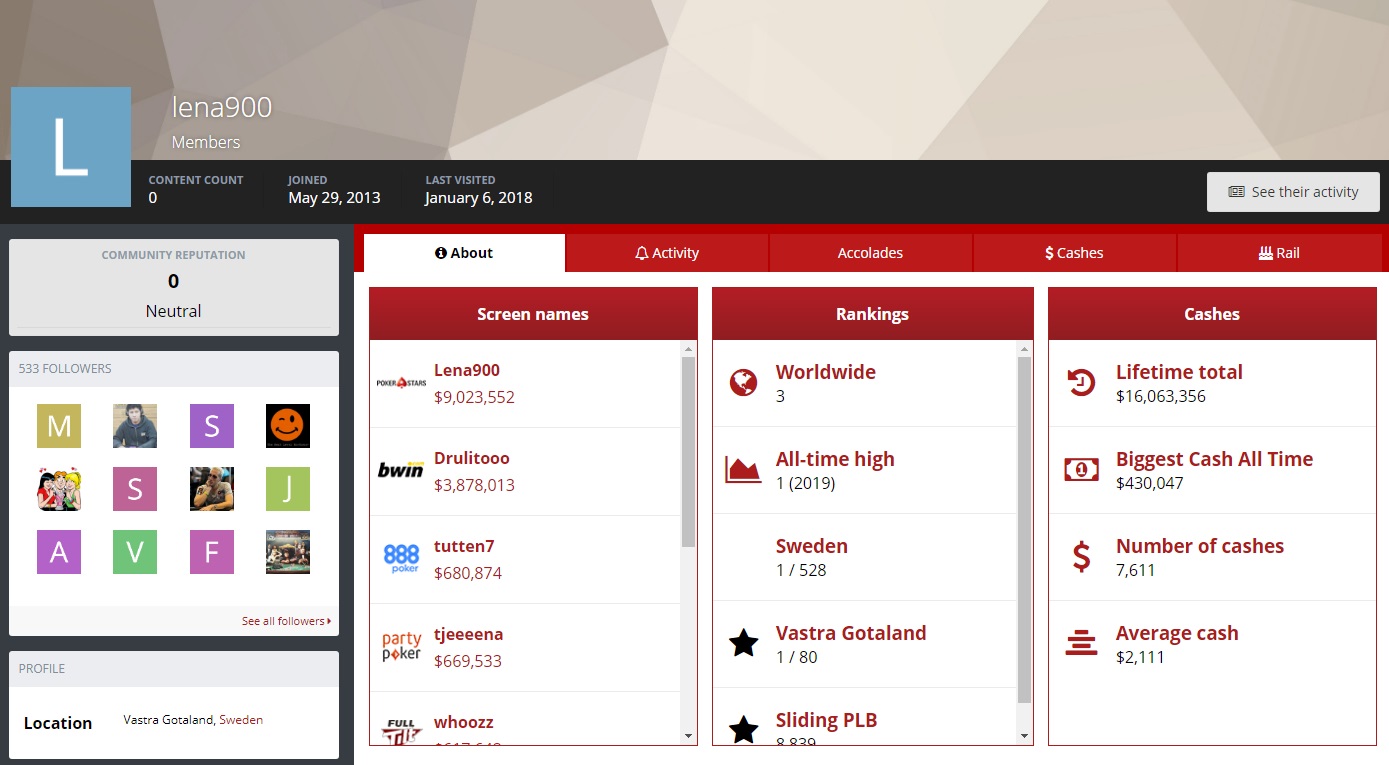Switch to the Activity tab

click(x=667, y=253)
